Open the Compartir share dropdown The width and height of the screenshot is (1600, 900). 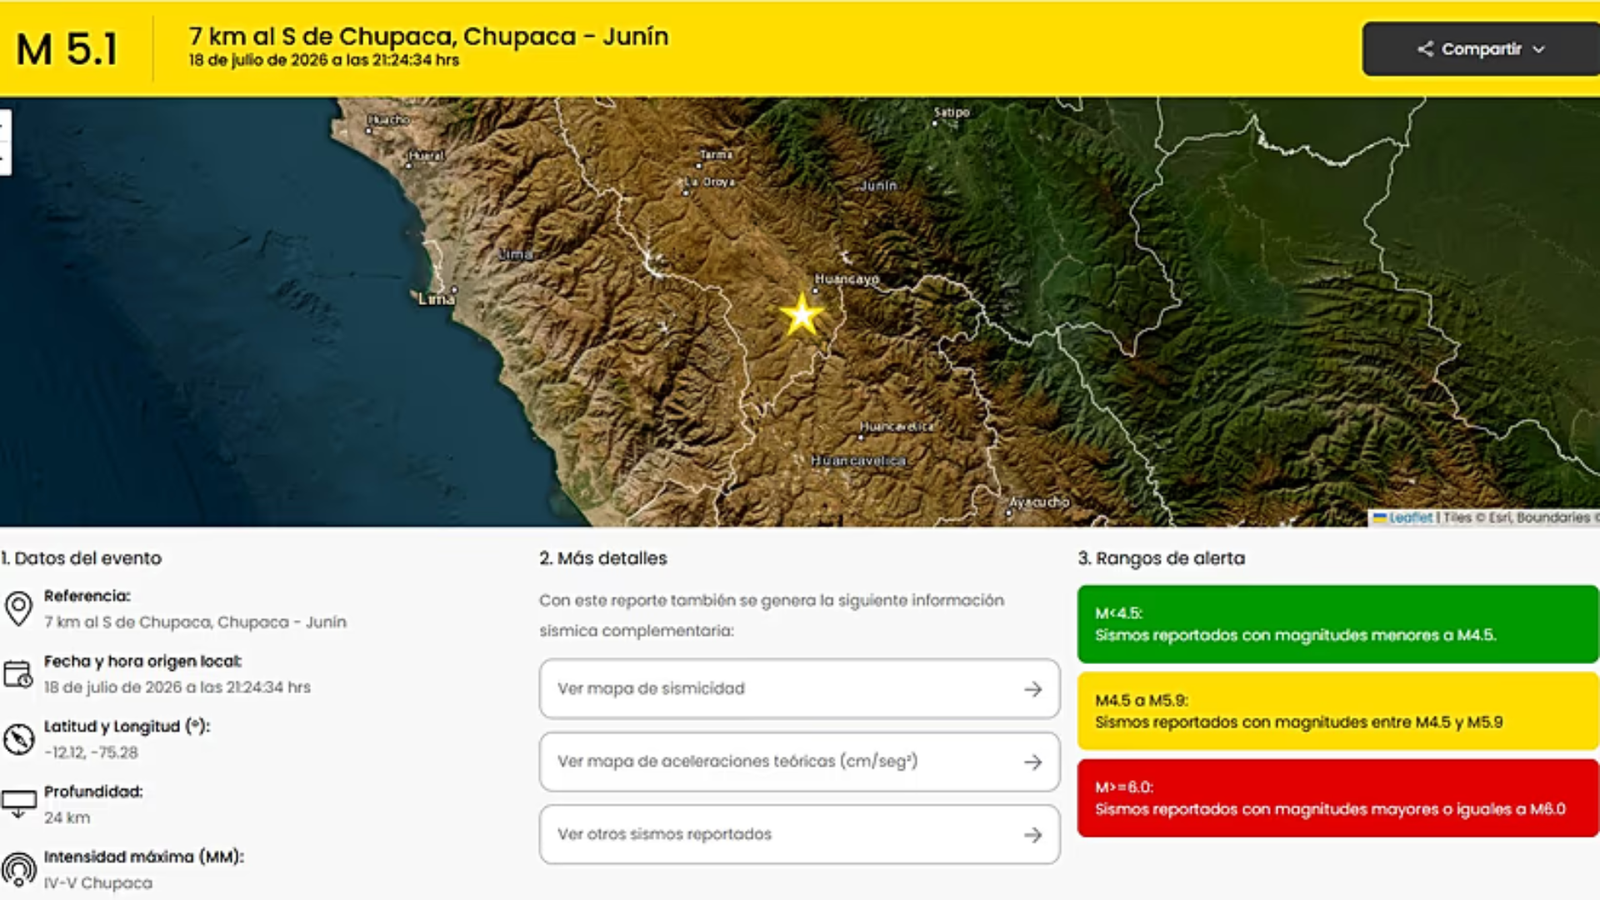1481,49
